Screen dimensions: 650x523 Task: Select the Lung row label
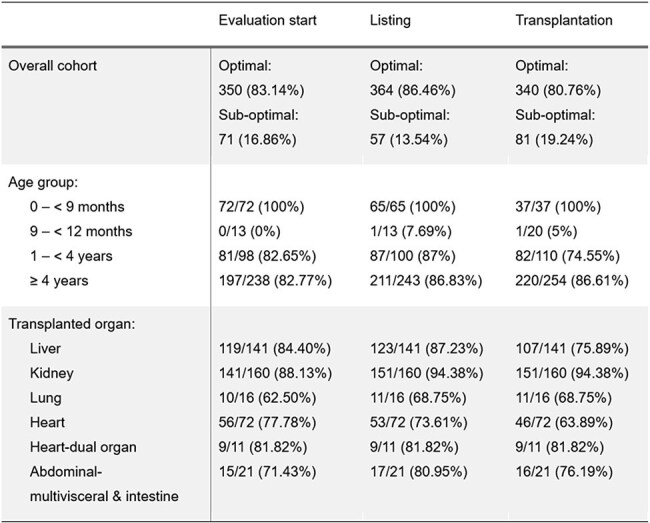click(x=46, y=398)
